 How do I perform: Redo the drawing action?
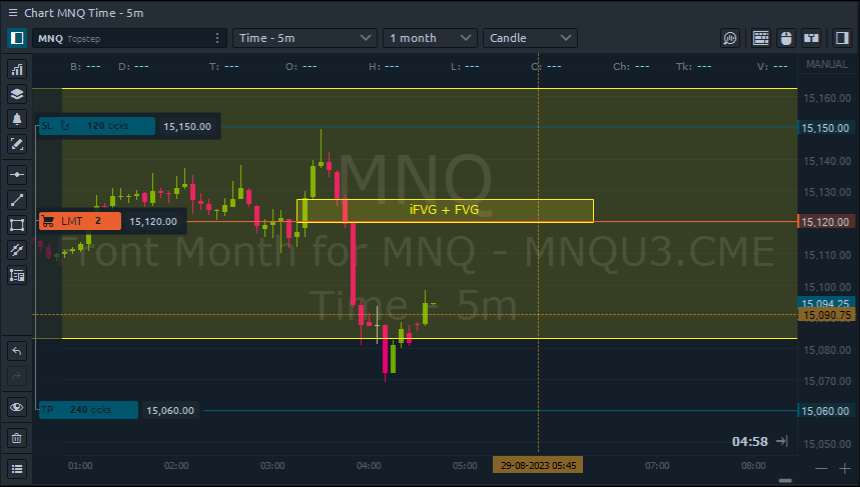pyautogui.click(x=17, y=376)
